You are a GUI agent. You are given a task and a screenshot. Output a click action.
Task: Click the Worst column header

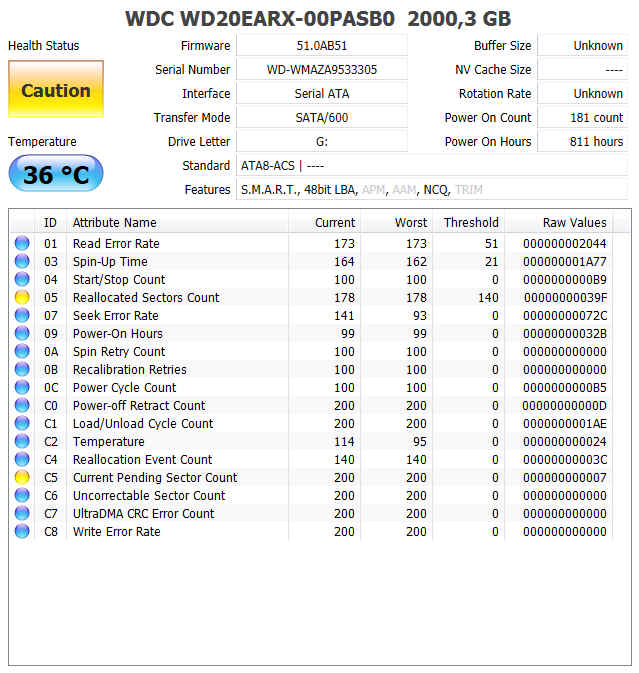pyautogui.click(x=396, y=222)
